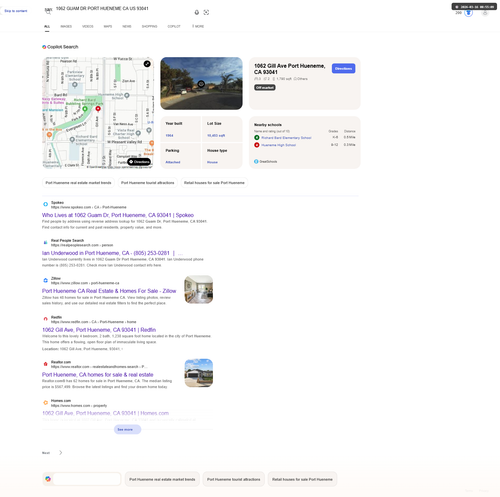
Task: Click bottom Port Hueneme tourist attractions suggestion
Action: pyautogui.click(x=233, y=479)
